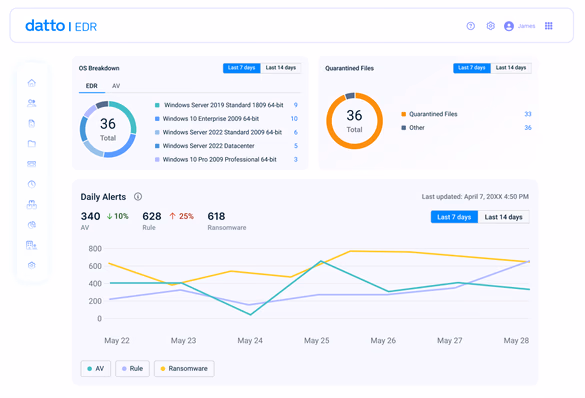Click the user avatar icon next to James
This screenshot has width=585, height=398.
point(509,26)
